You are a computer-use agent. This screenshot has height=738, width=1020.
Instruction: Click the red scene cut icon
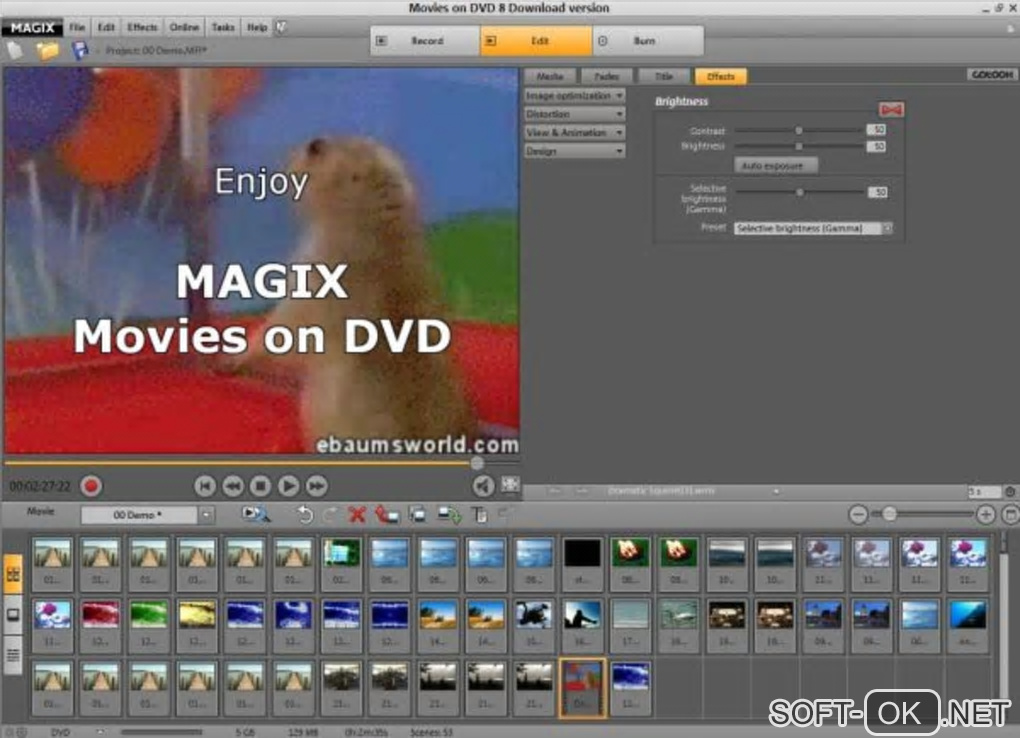coord(387,515)
